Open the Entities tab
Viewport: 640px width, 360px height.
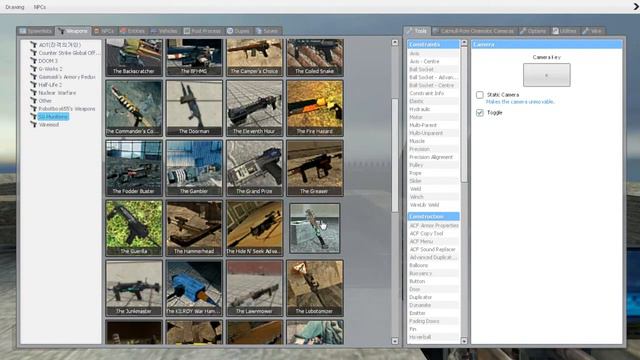(133, 31)
